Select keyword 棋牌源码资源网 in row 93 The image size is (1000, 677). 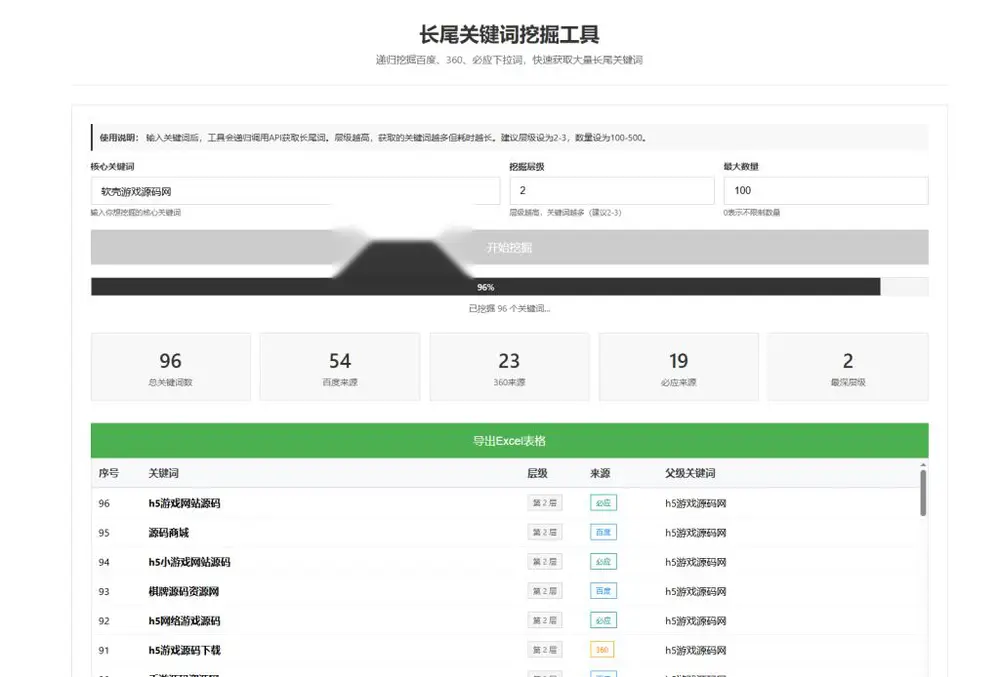184,591
